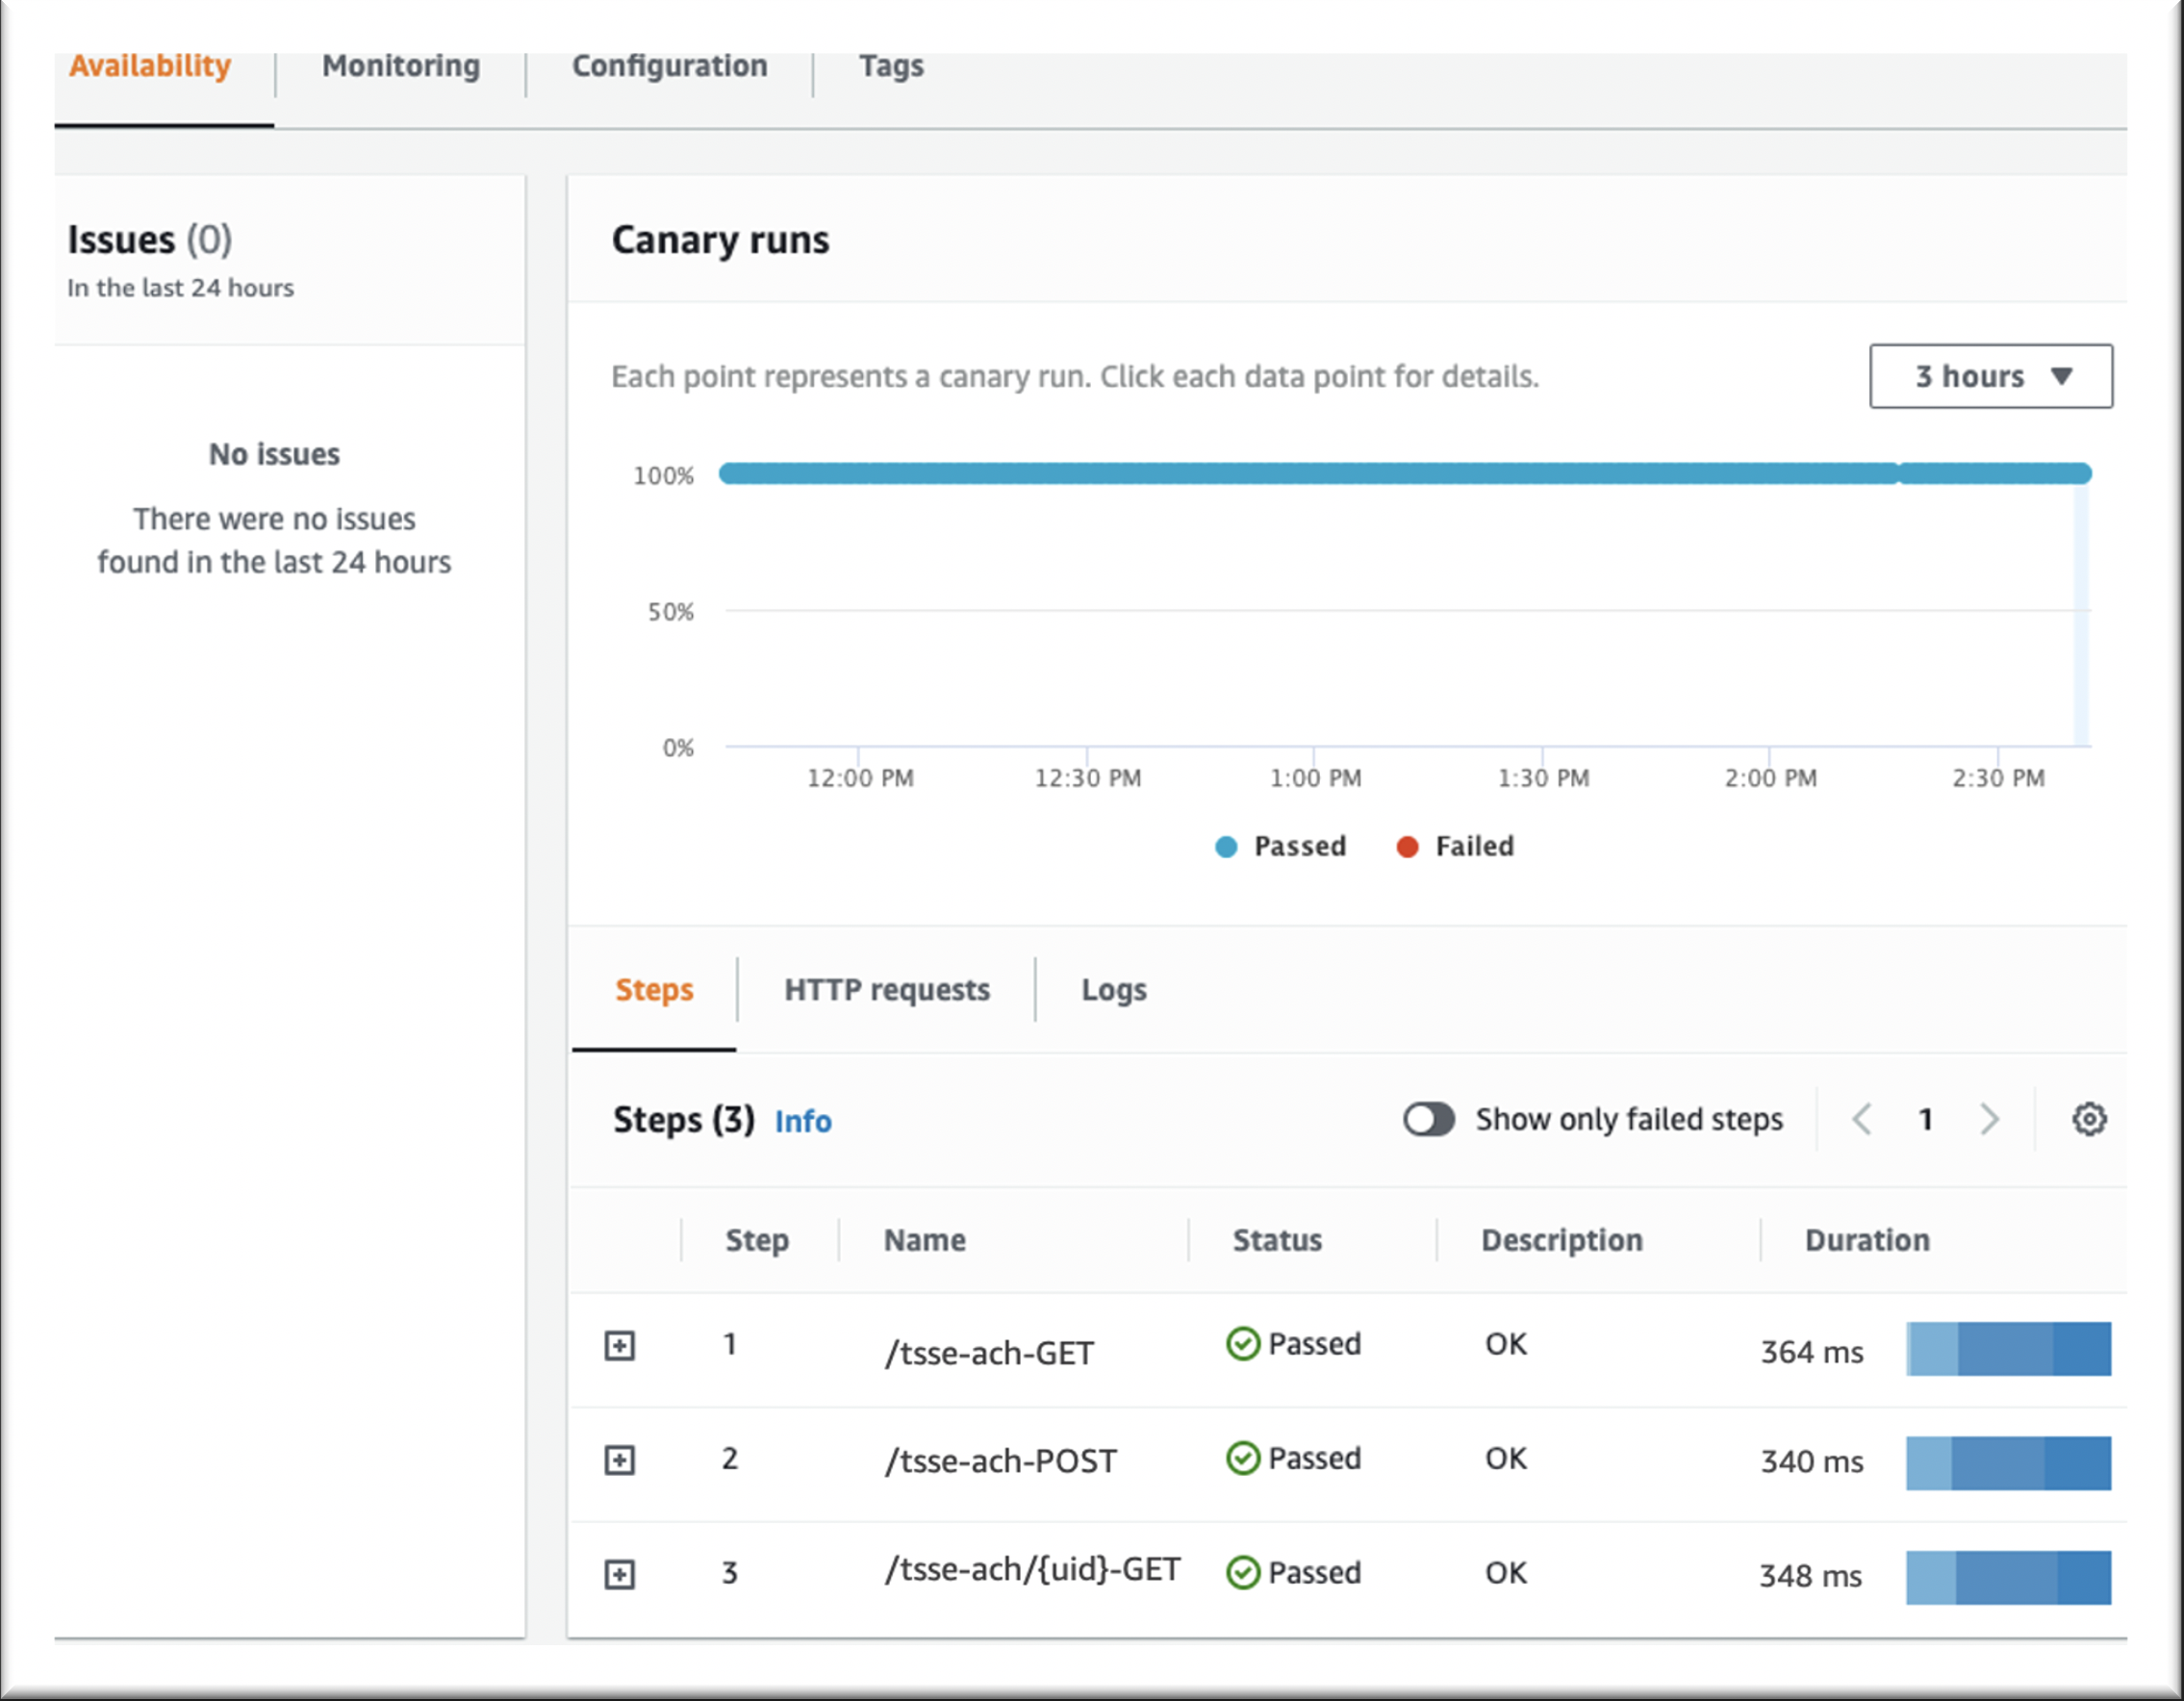Toggle Show only failed steps switch

(x=1428, y=1119)
